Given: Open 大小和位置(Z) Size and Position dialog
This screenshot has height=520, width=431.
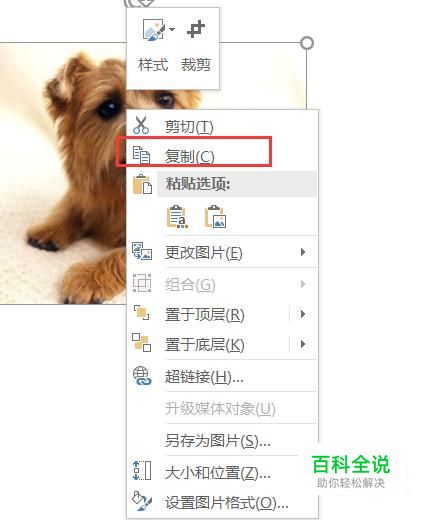Looking at the screenshot, I should (223, 472).
